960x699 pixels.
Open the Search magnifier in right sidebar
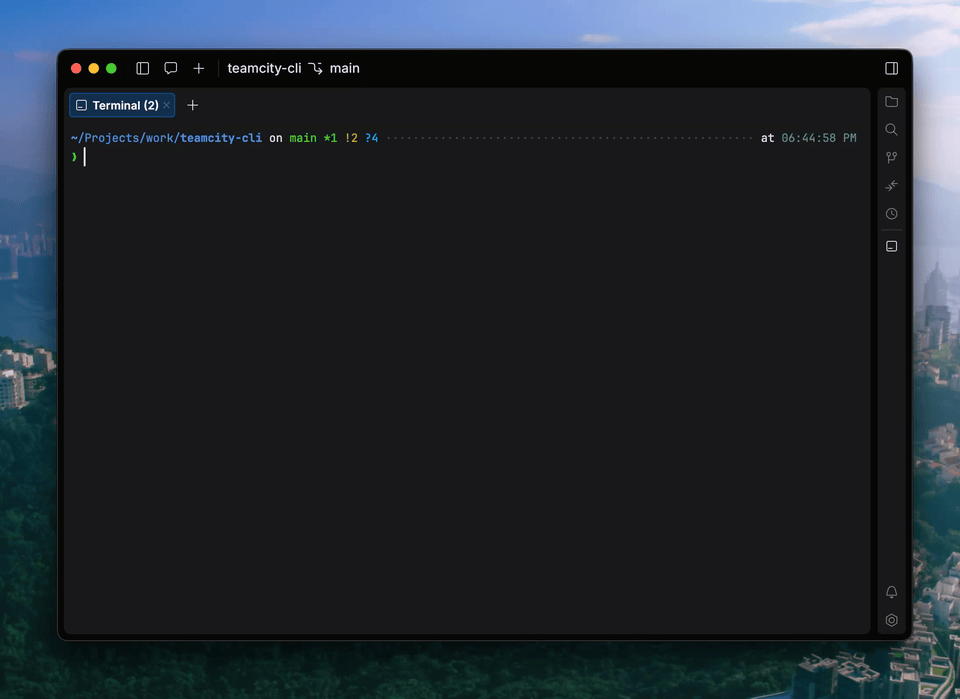[891, 130]
